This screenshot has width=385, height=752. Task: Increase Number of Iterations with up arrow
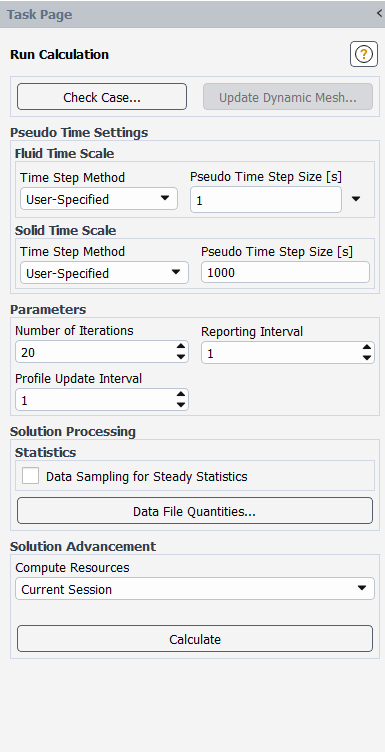pyautogui.click(x=181, y=347)
